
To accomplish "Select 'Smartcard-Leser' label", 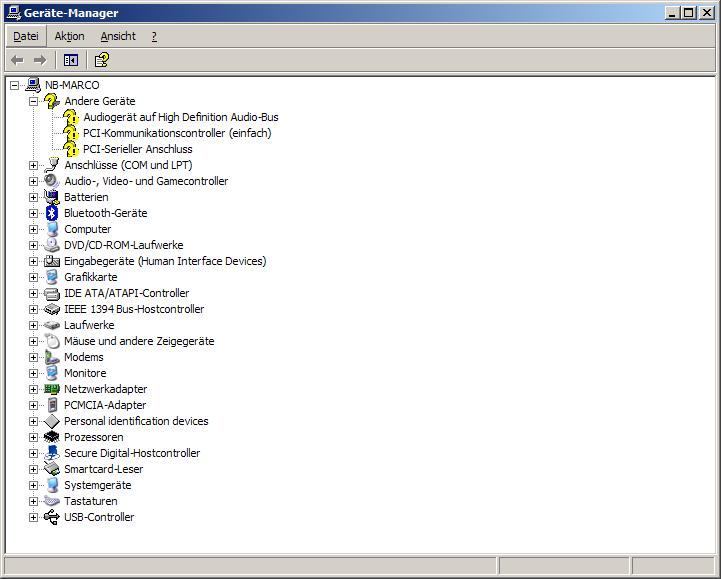I will click(x=103, y=469).
